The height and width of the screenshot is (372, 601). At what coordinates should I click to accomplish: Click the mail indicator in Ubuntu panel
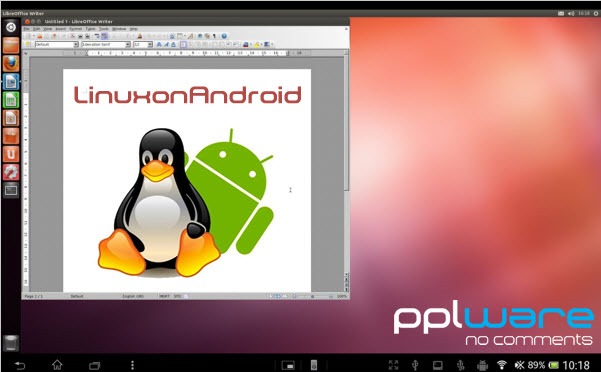click(561, 13)
